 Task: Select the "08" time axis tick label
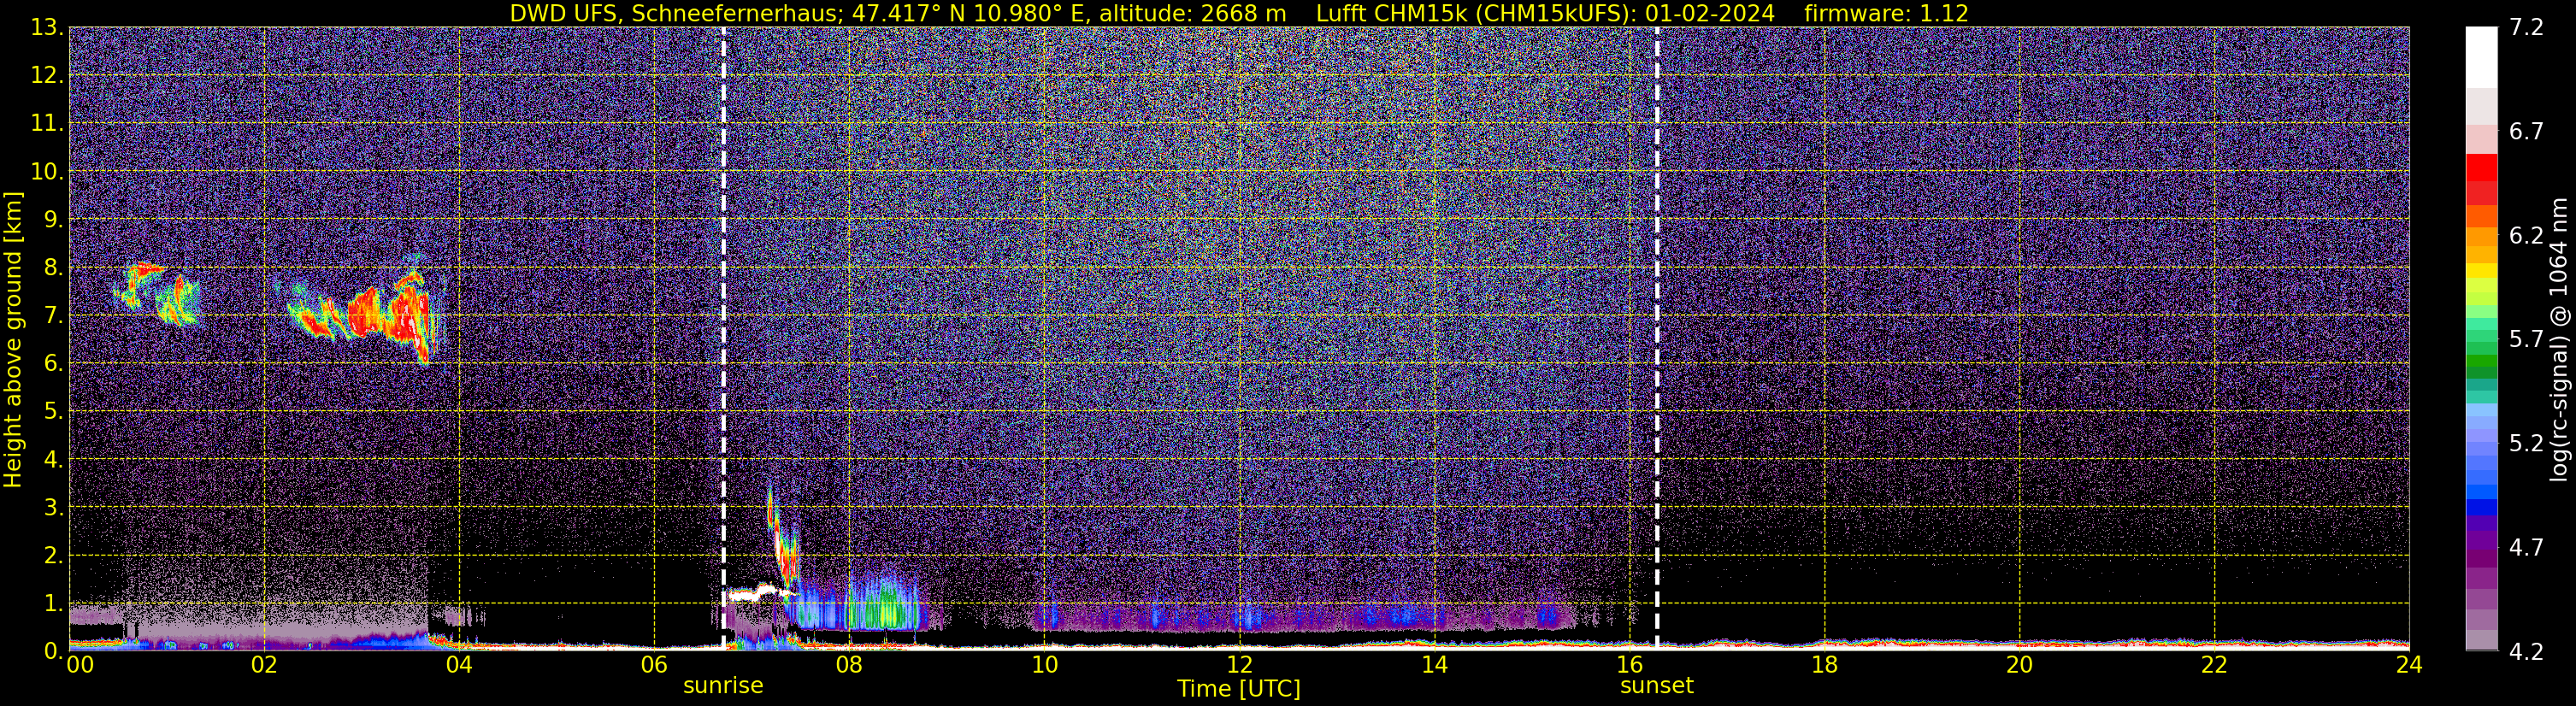[849, 665]
